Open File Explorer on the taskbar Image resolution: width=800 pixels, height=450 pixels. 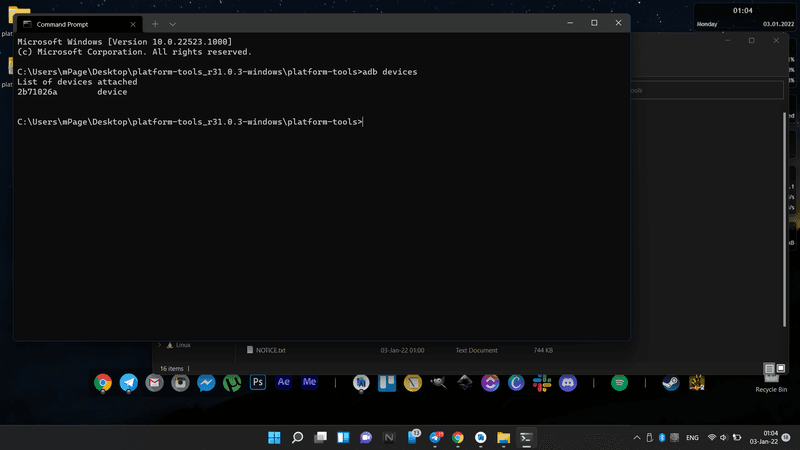(x=504, y=438)
